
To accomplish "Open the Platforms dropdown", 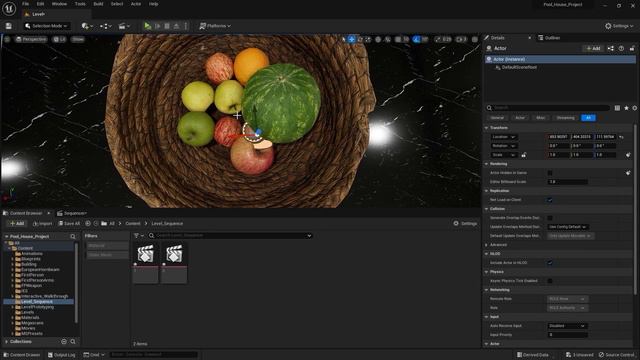I will [215, 26].
